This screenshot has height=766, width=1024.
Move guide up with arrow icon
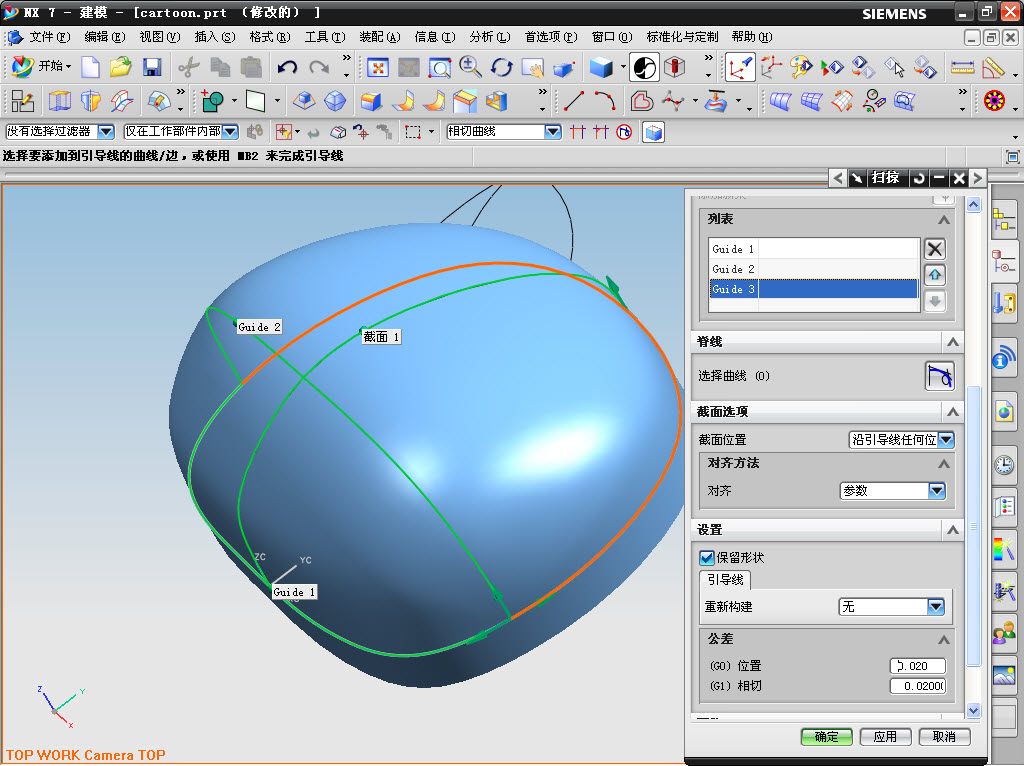coord(935,275)
